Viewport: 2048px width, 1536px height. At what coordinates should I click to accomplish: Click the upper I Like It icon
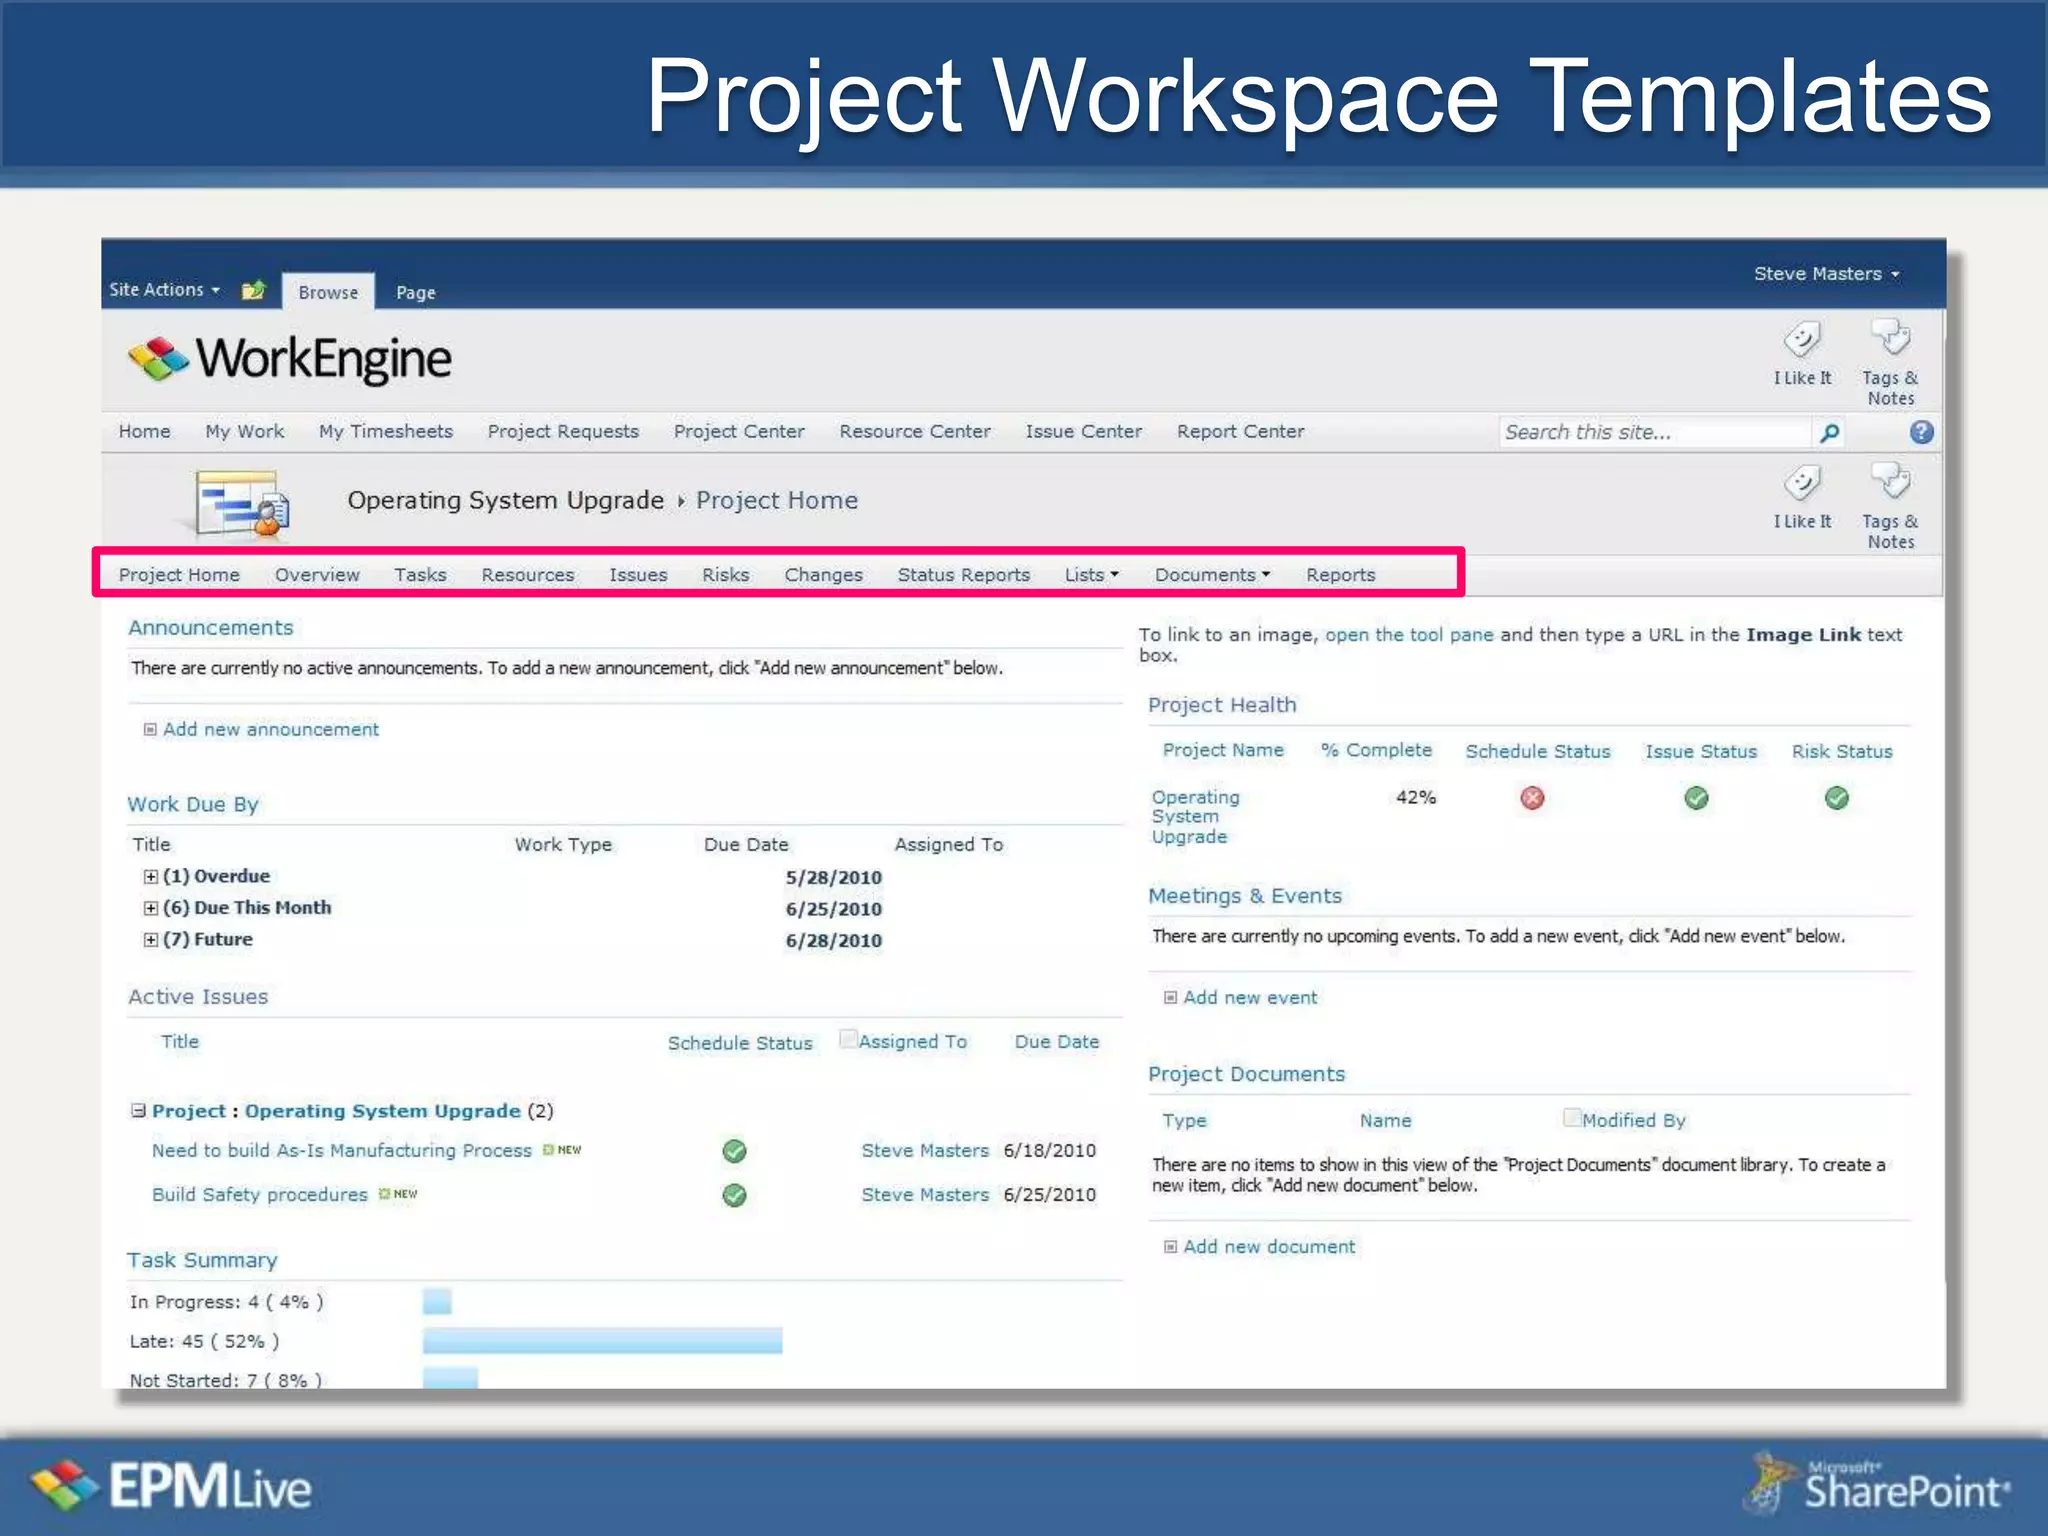coord(1802,341)
